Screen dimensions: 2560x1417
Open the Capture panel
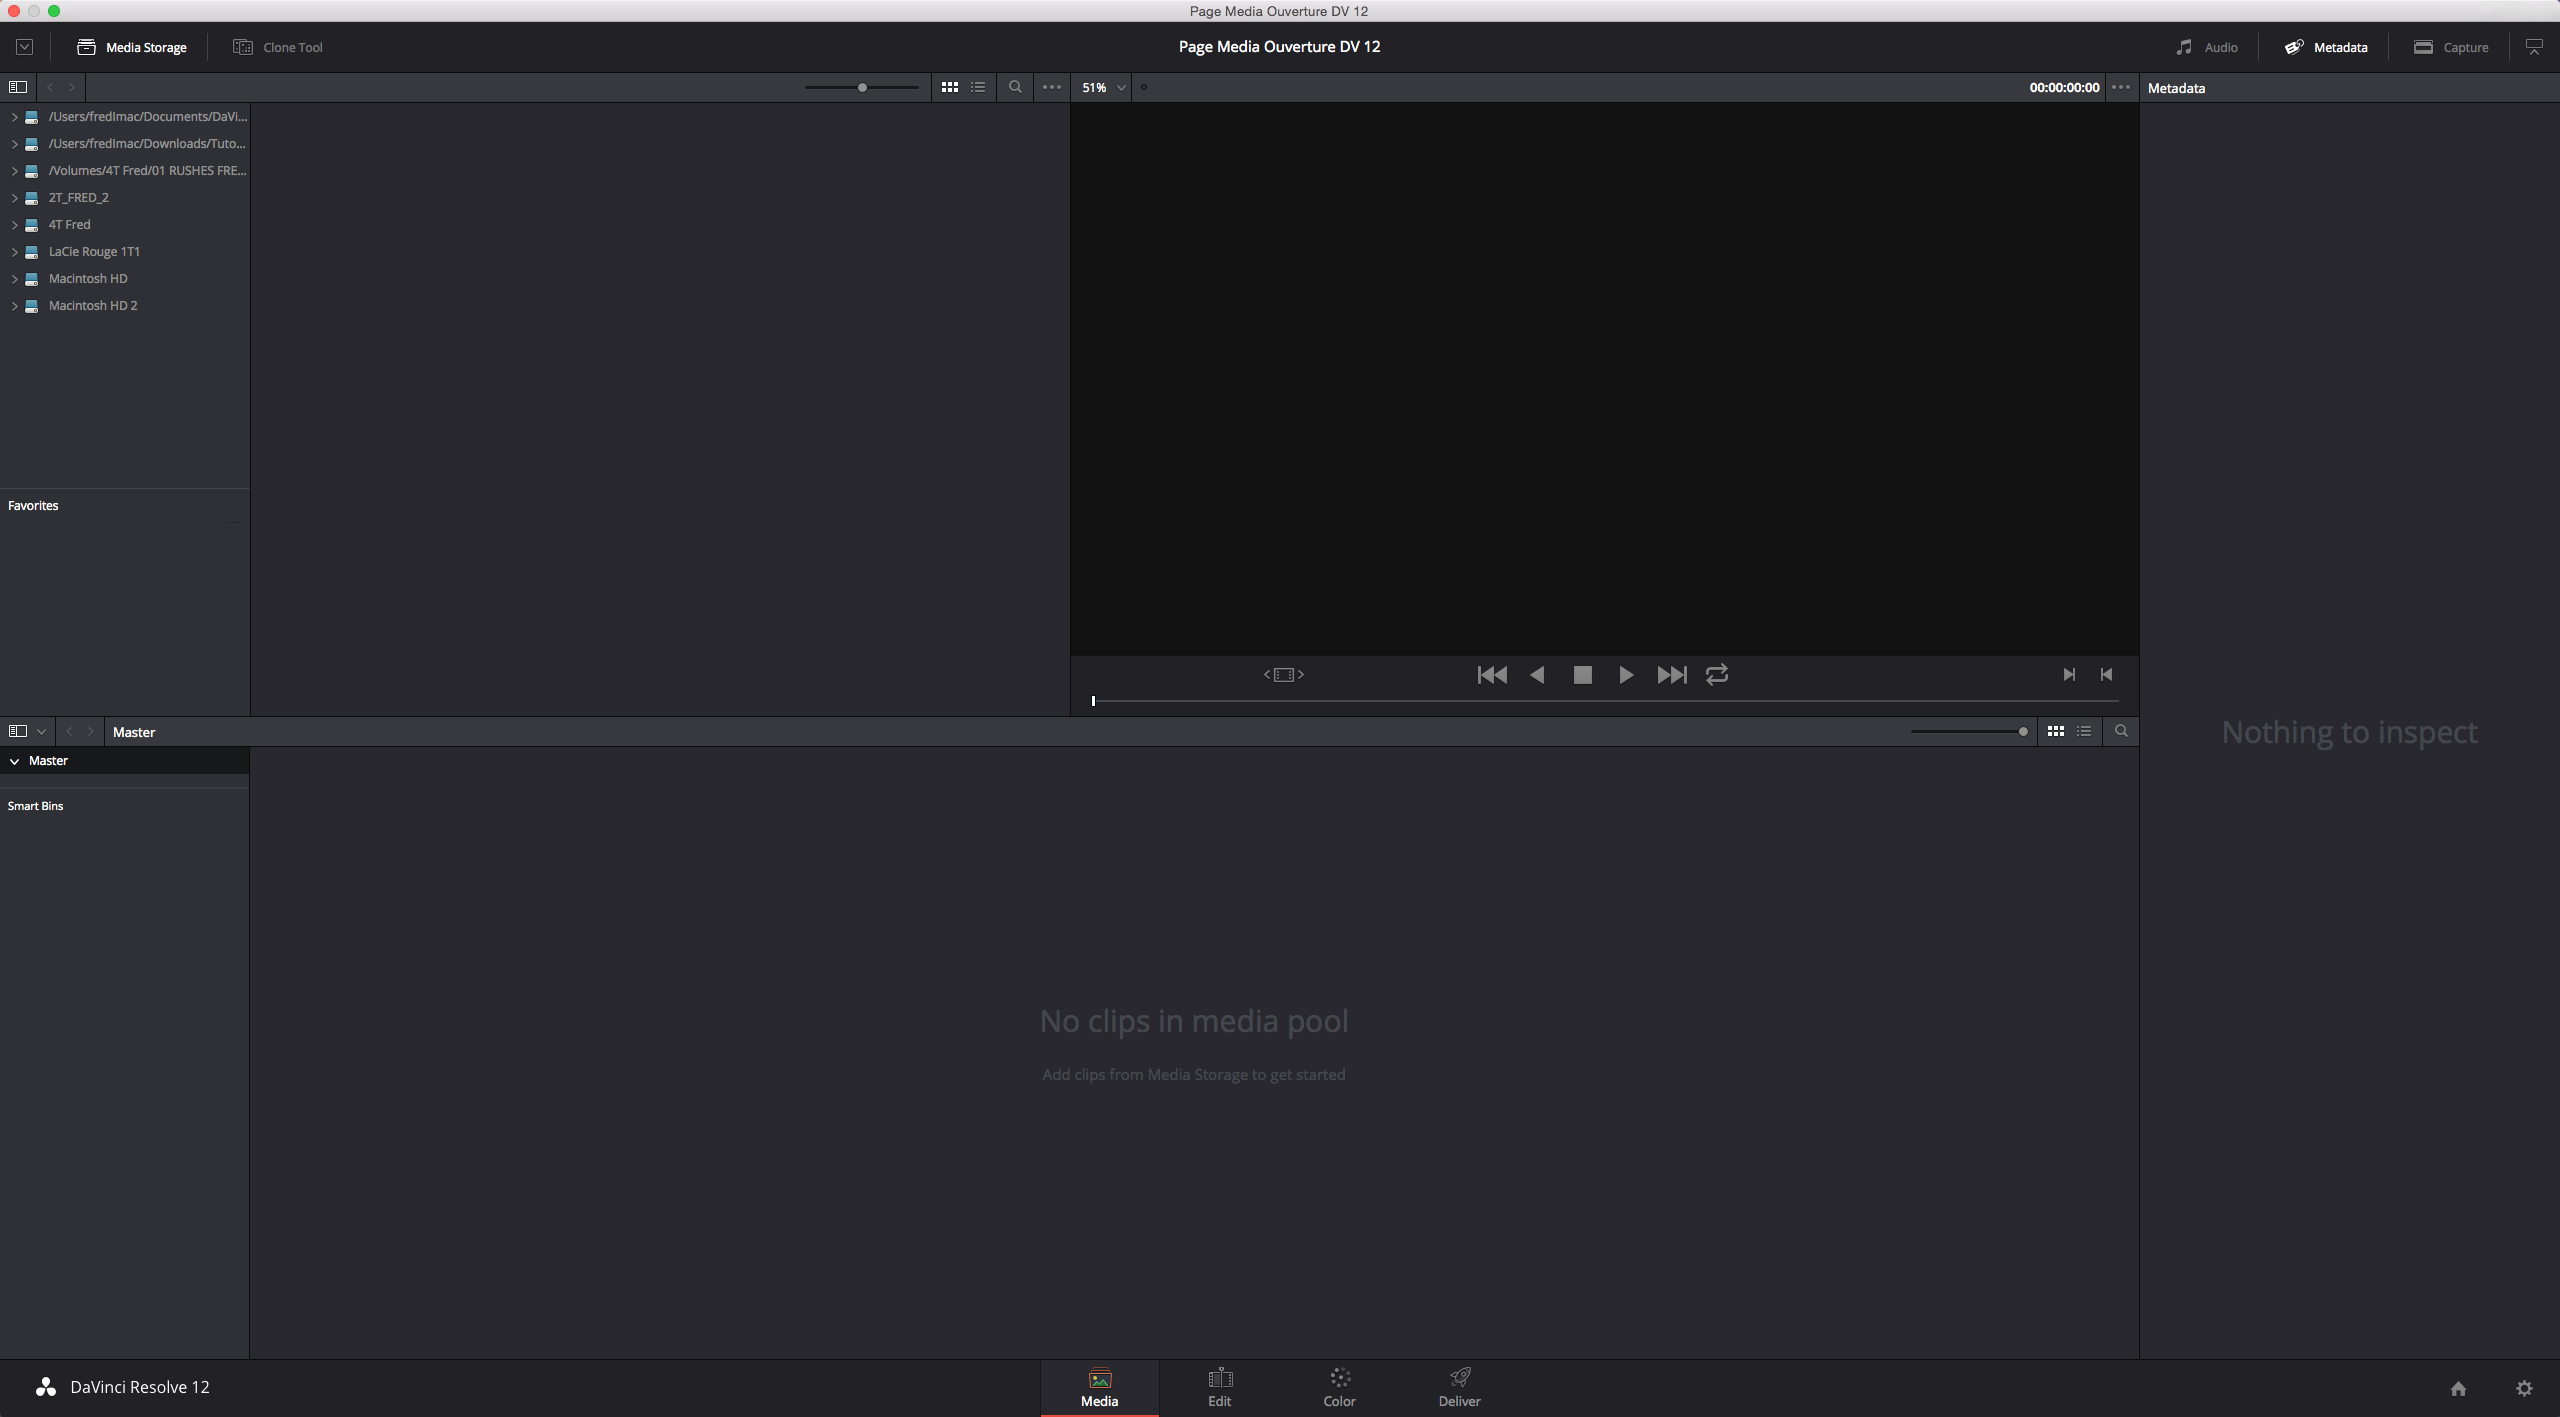[2451, 46]
